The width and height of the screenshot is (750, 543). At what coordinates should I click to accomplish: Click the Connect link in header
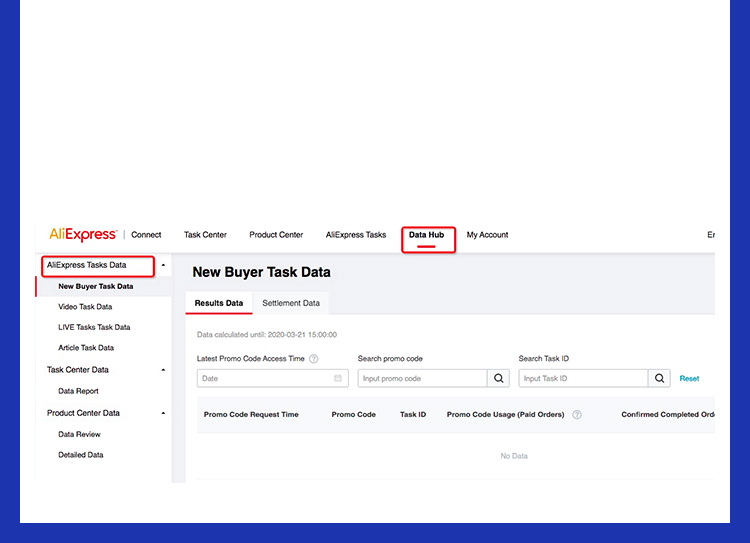pyautogui.click(x=146, y=235)
